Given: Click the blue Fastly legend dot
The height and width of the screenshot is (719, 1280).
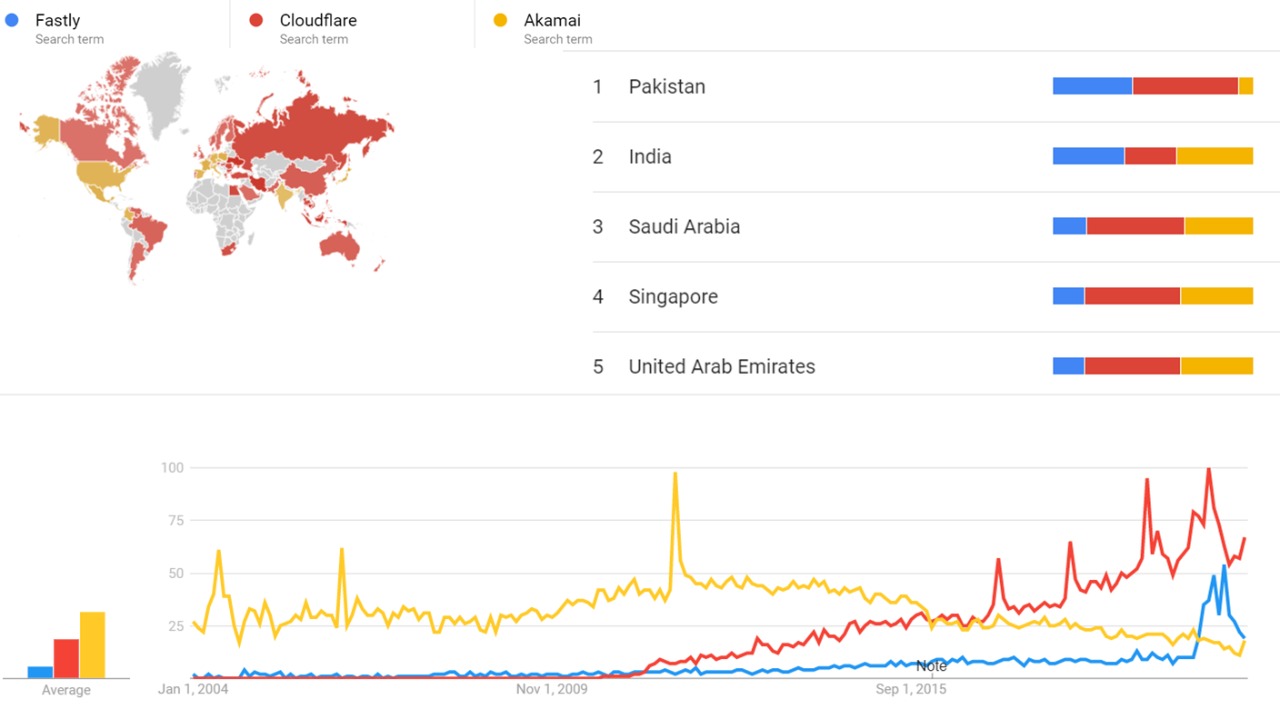Looking at the screenshot, I should coord(12,20).
